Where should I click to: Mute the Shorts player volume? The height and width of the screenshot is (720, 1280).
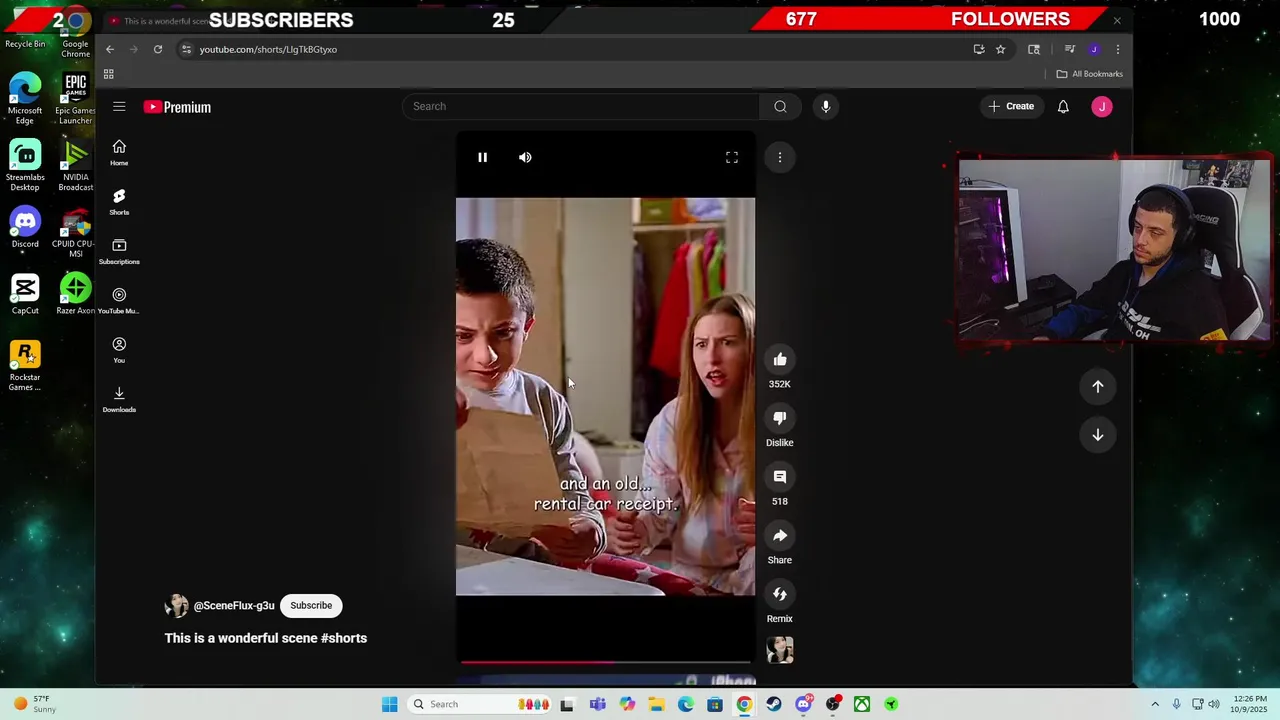(x=525, y=157)
